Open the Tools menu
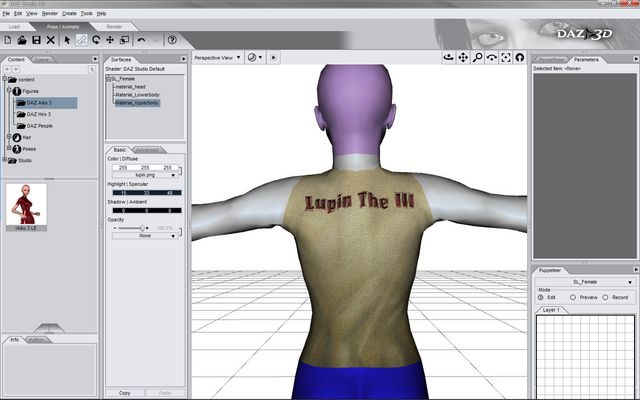640x400 pixels. pos(87,13)
